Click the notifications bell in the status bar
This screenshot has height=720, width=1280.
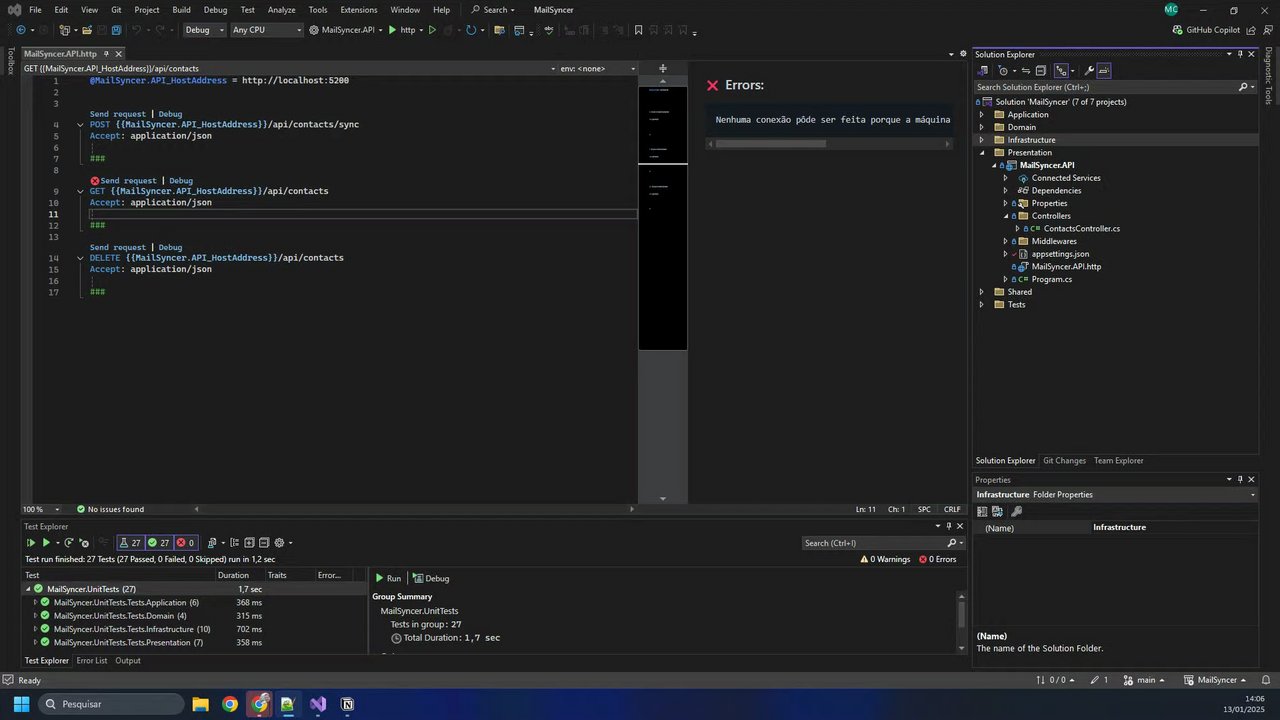point(1265,680)
